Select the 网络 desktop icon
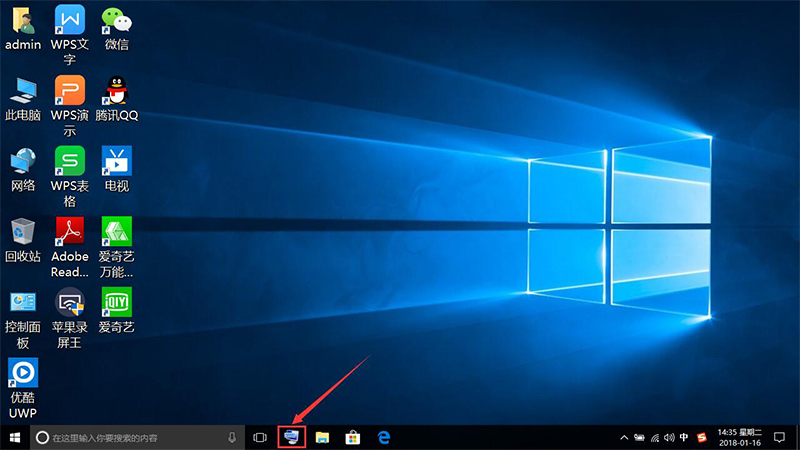This screenshot has height=450, width=800. click(23, 161)
